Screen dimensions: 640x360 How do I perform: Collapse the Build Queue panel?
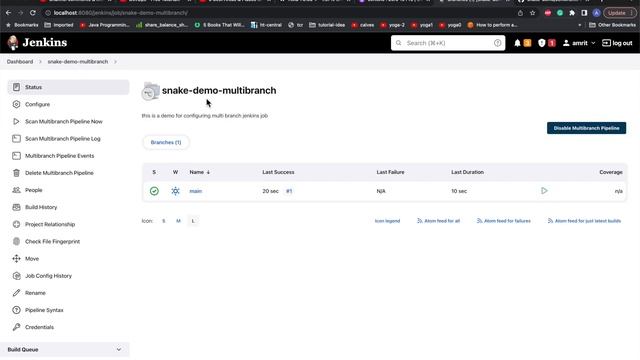(119, 349)
